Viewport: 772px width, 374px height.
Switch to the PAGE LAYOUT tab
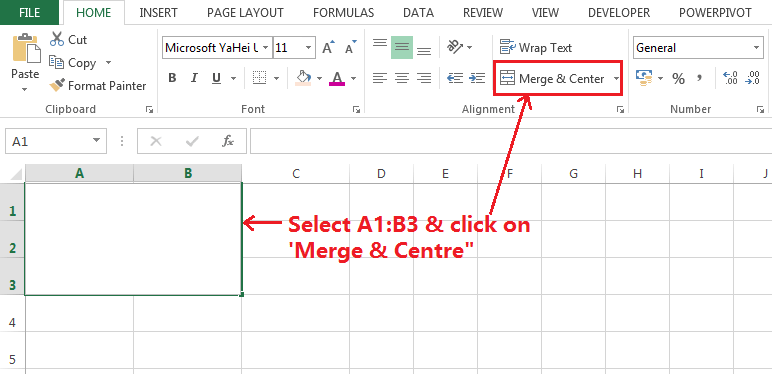click(245, 12)
